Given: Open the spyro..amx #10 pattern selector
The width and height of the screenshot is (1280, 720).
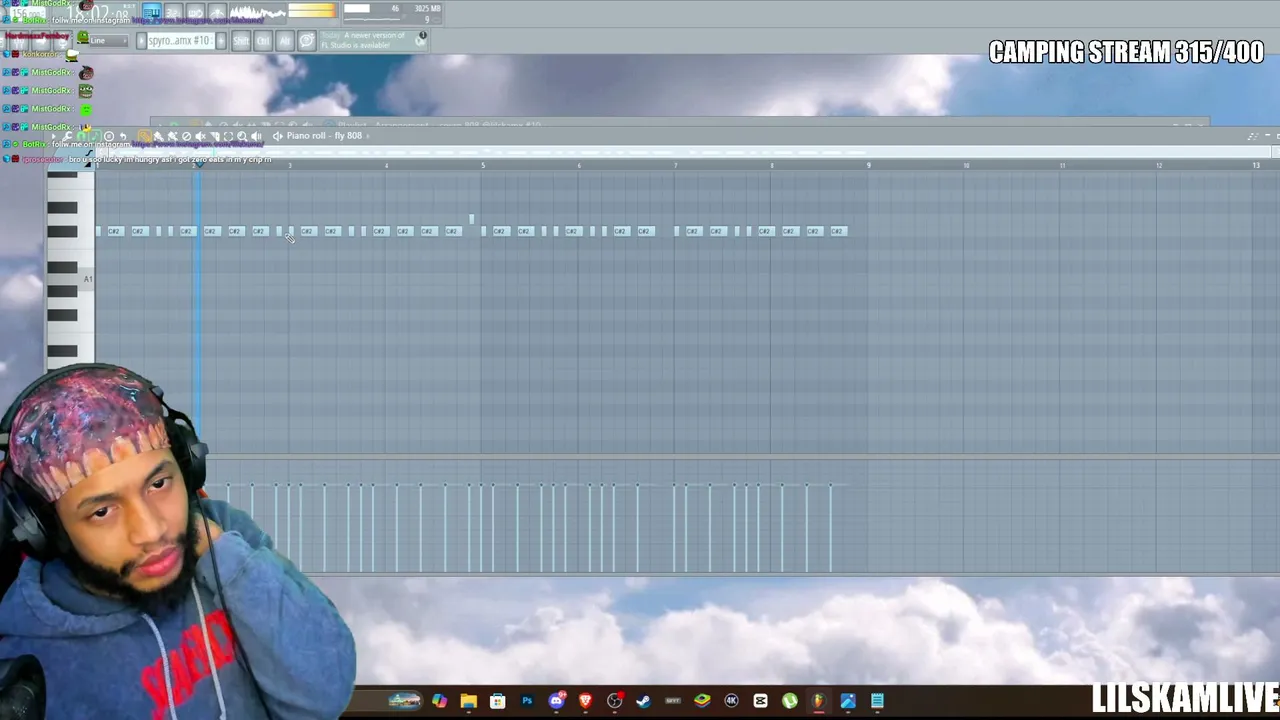Looking at the screenshot, I should (x=180, y=41).
